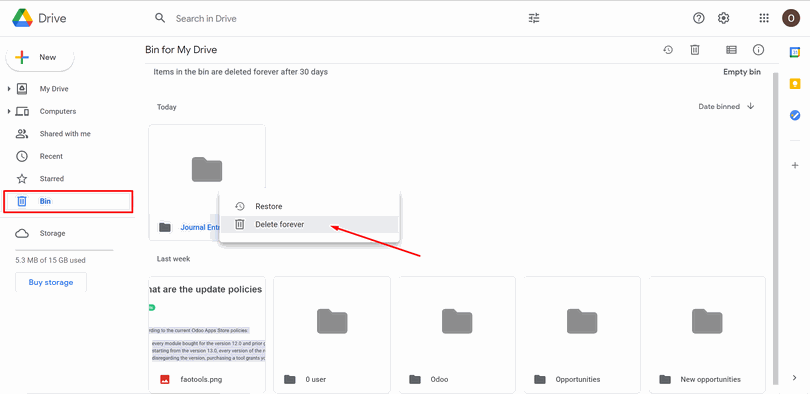810x394 pixels.
Task: Open the Settings gear icon
Action: (724, 18)
